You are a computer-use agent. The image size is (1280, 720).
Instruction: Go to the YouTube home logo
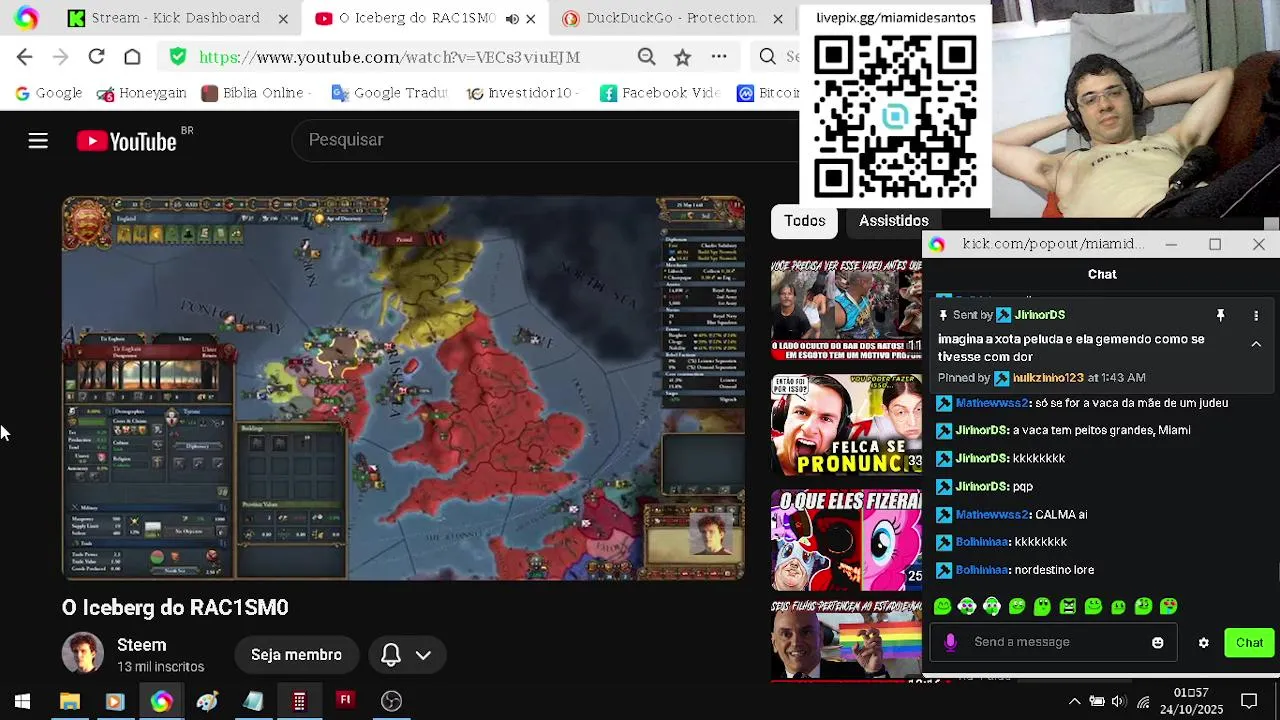coord(127,141)
